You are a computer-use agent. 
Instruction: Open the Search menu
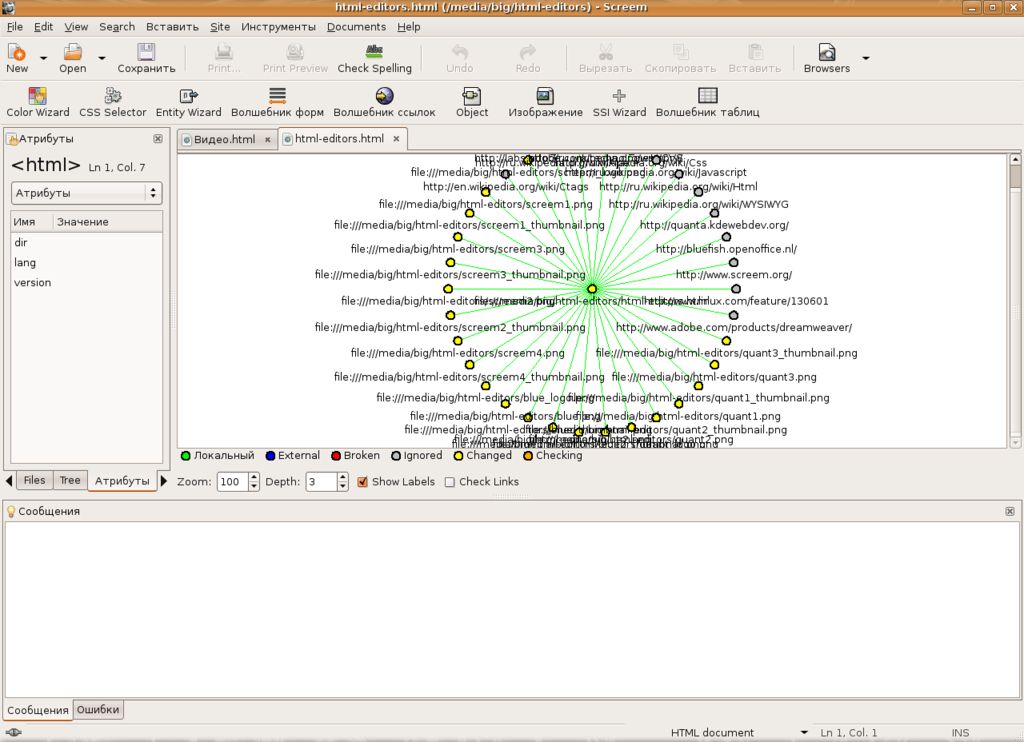(117, 27)
